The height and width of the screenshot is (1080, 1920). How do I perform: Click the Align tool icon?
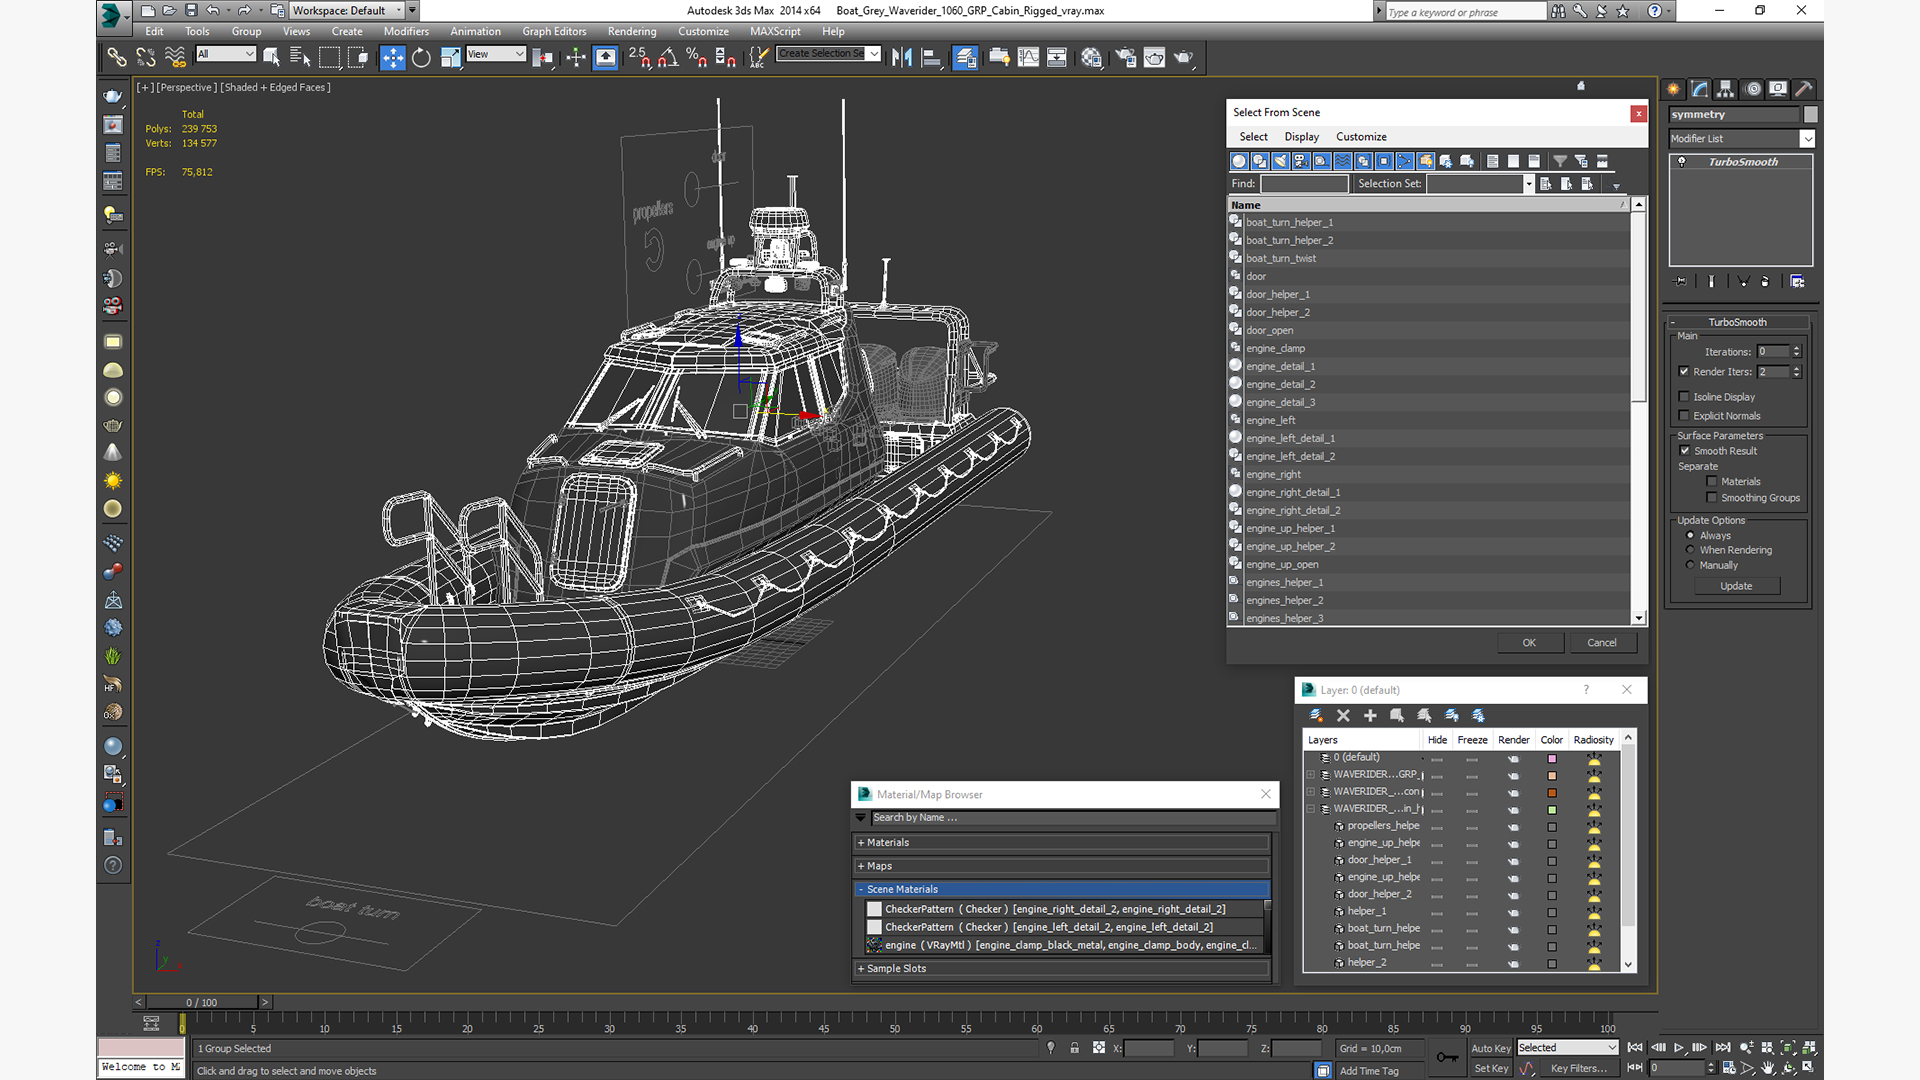tap(931, 57)
